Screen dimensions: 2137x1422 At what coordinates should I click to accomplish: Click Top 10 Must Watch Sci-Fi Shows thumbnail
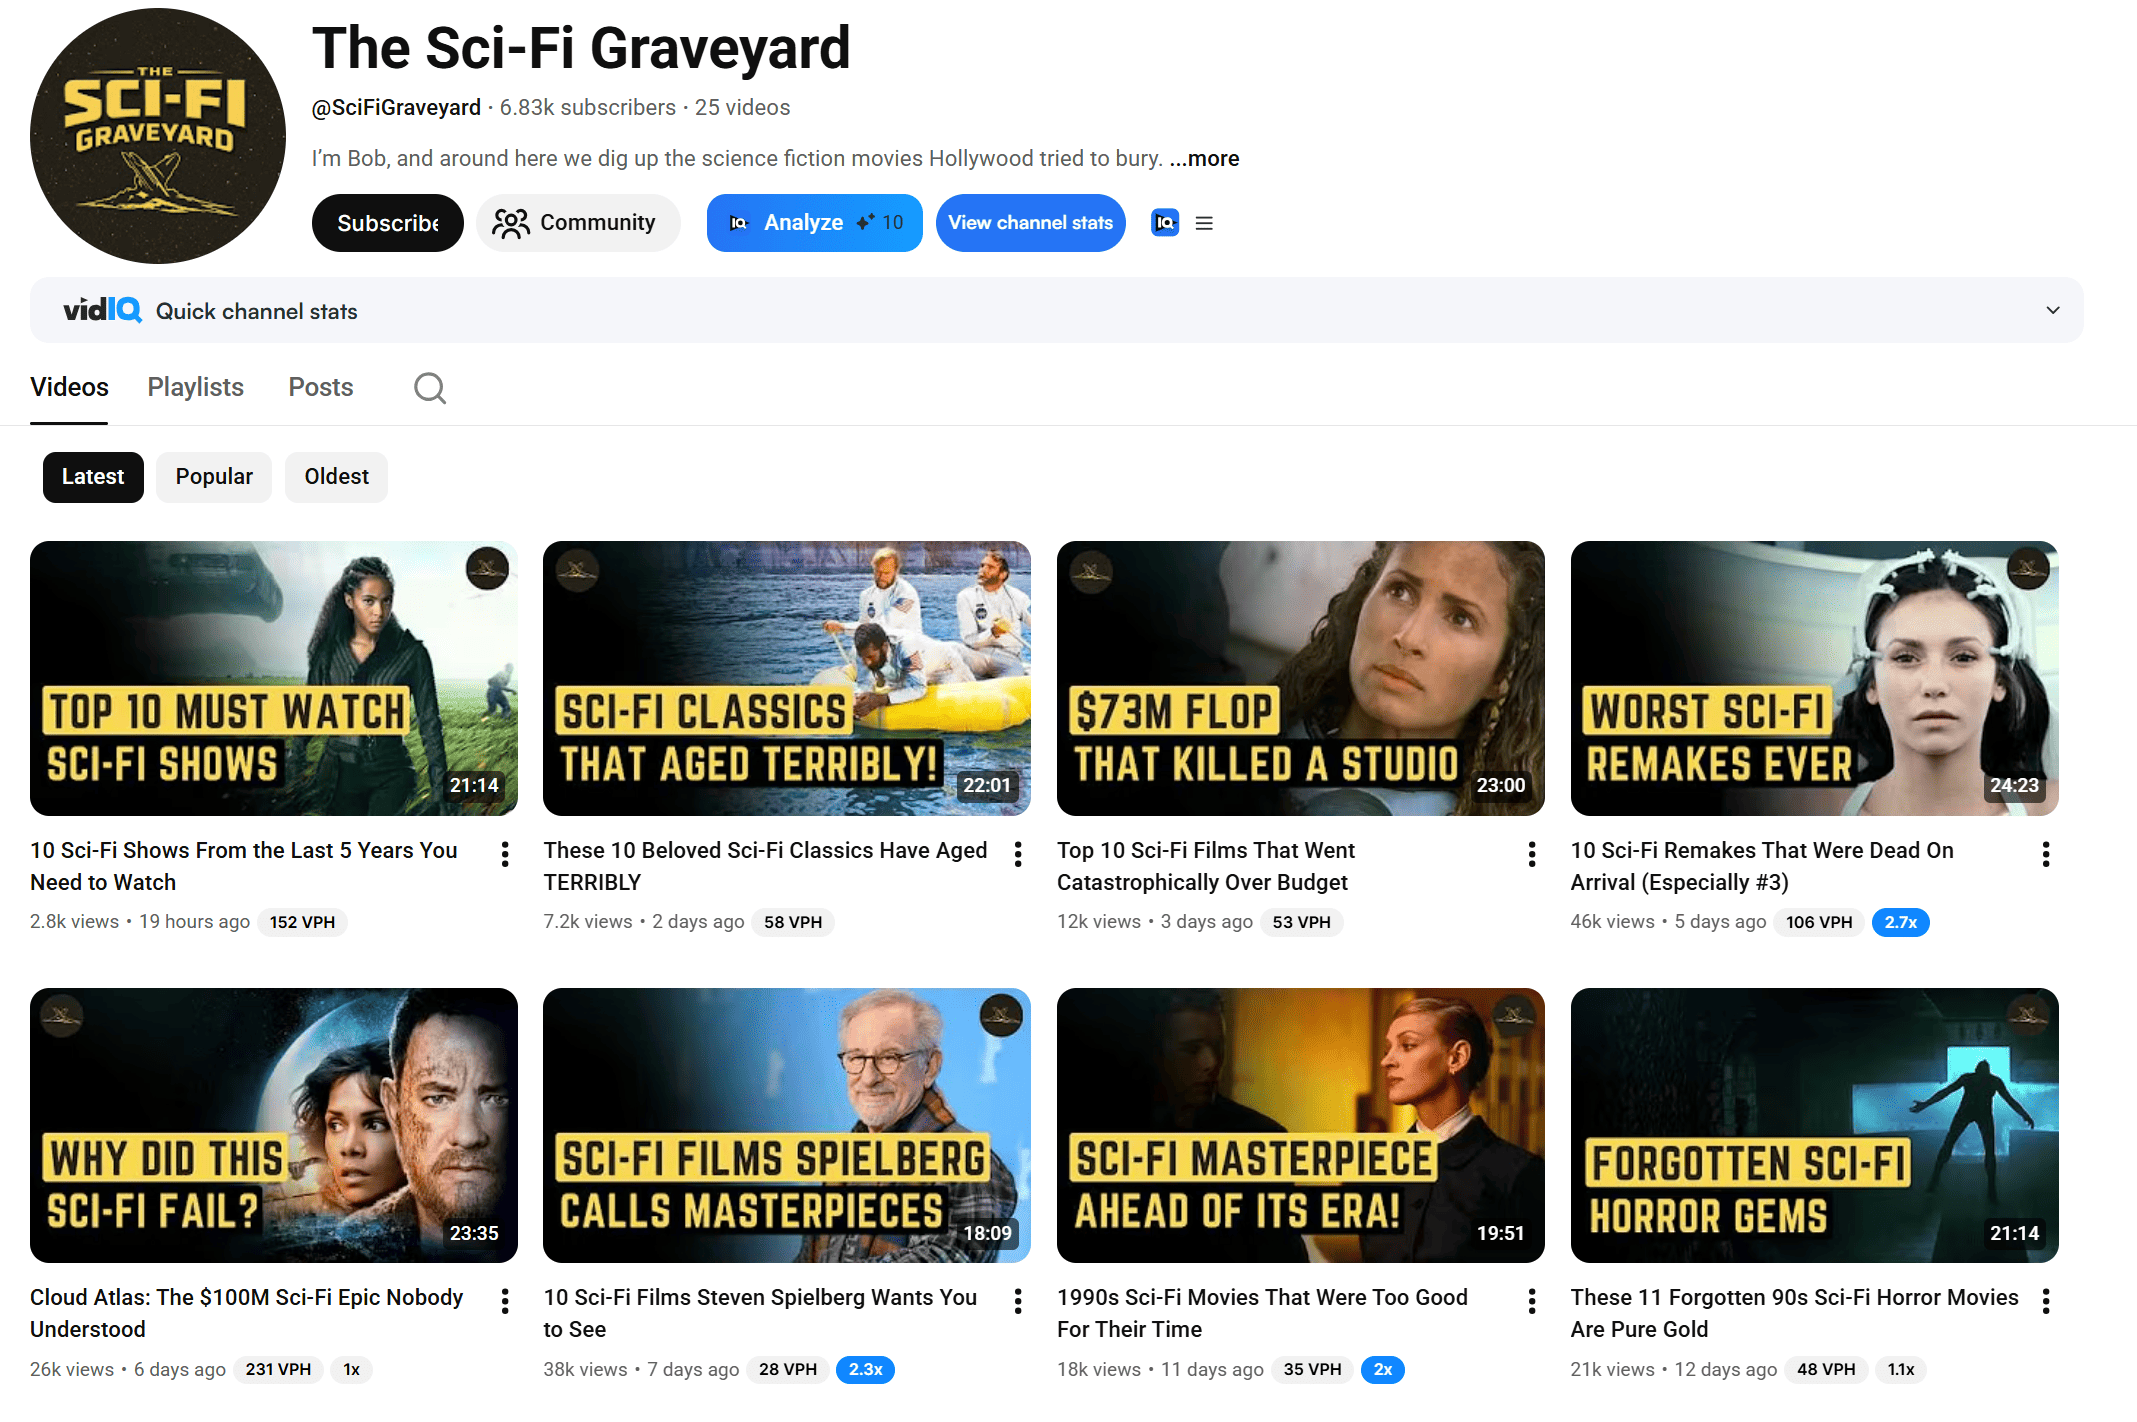pos(274,679)
